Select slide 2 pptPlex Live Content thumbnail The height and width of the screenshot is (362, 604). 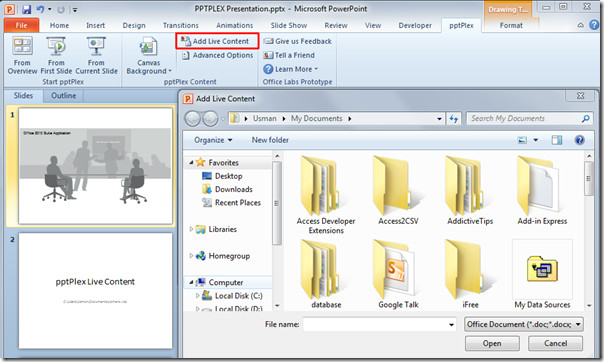[x=96, y=291]
